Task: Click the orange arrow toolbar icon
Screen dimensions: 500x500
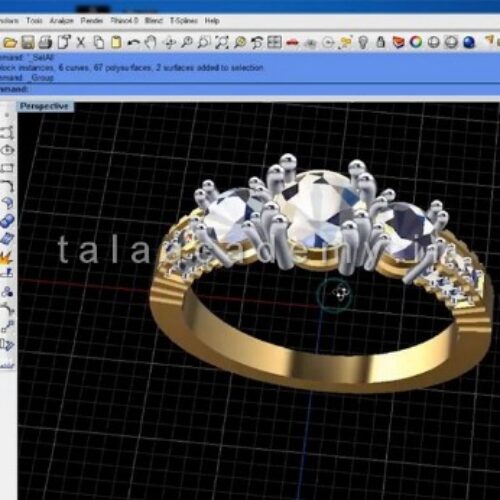Action: [x=490, y=41]
